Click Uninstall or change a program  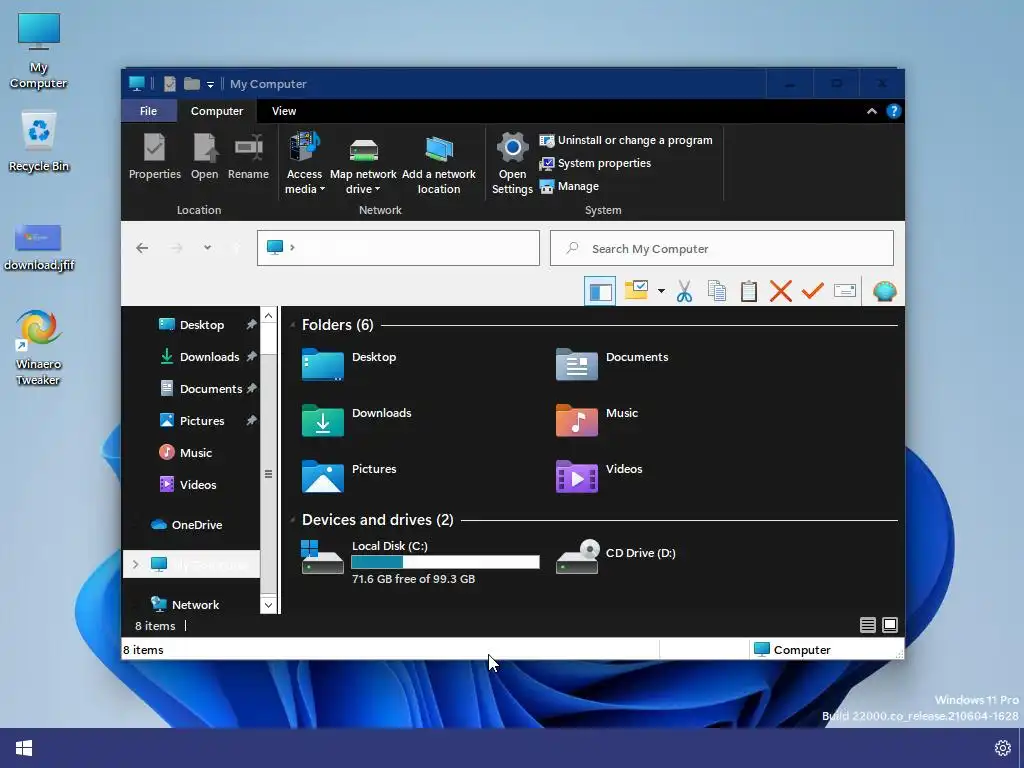click(x=626, y=140)
